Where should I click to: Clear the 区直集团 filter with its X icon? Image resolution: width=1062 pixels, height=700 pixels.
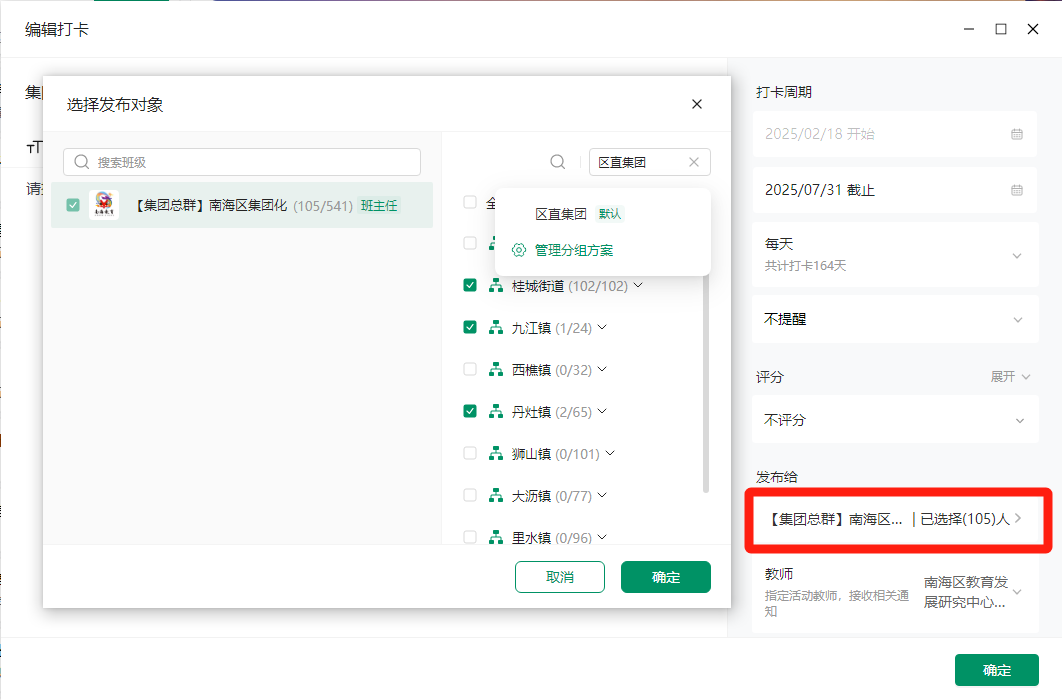tap(694, 162)
